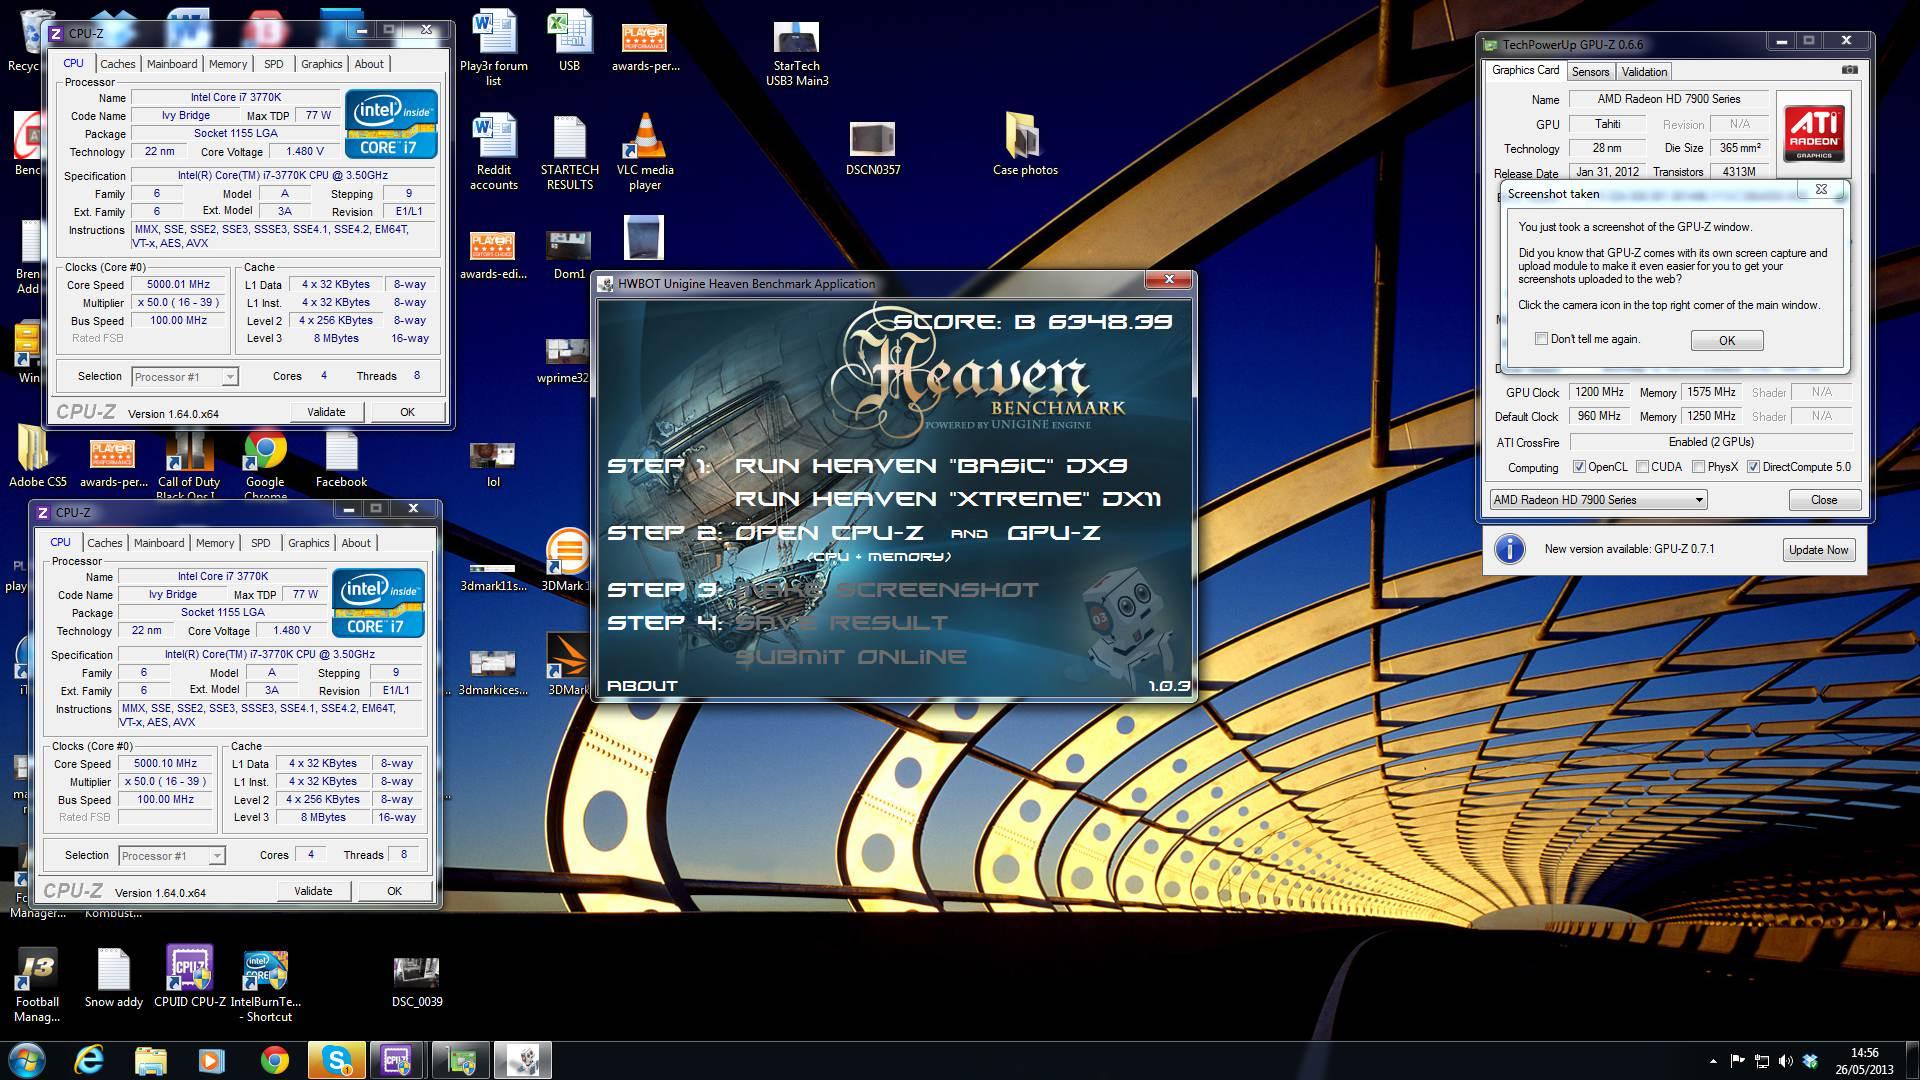Click OK in Screenshot taken dialog
Viewport: 1920px width, 1080px height.
(x=1727, y=341)
